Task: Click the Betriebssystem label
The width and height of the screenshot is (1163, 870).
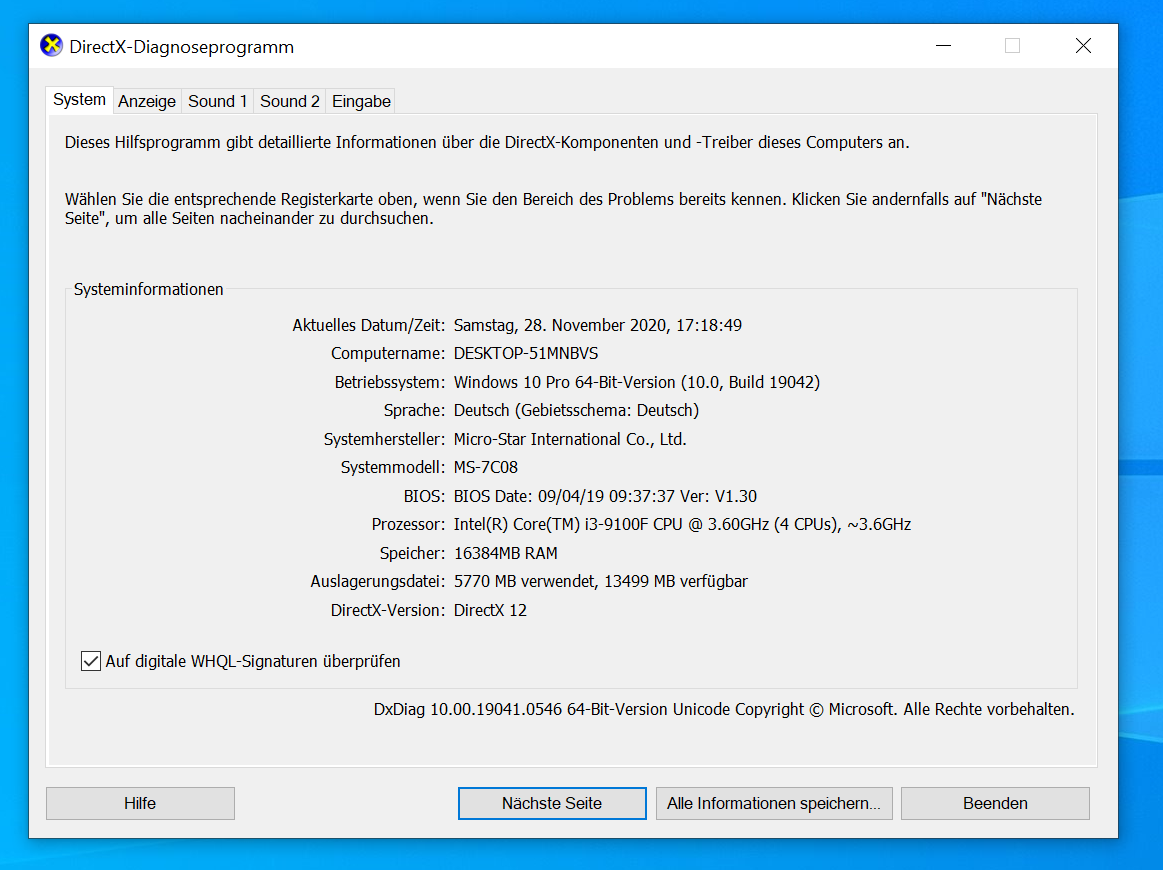Action: pyautogui.click(x=389, y=383)
